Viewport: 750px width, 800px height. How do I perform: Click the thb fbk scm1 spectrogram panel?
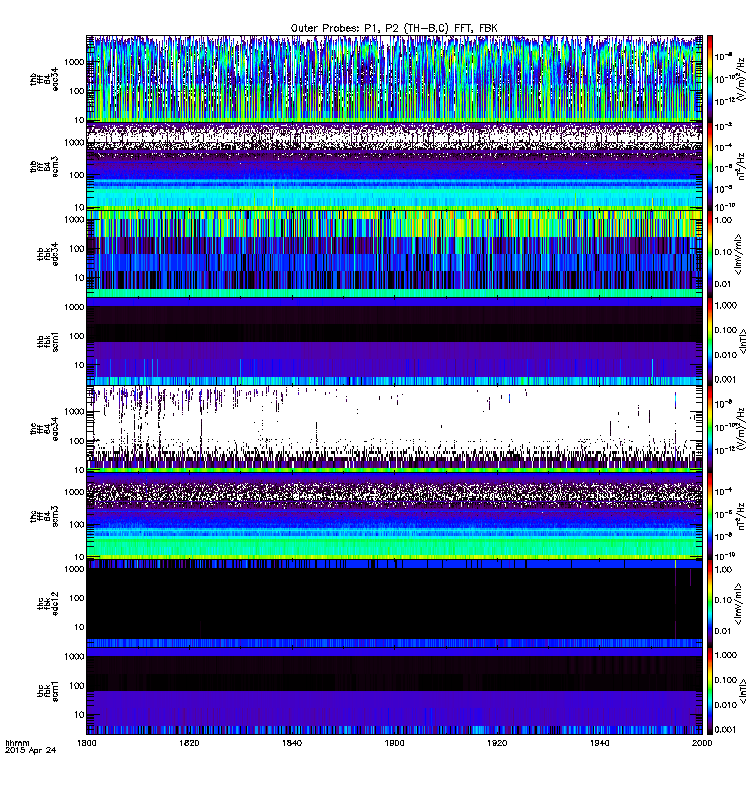(394, 341)
